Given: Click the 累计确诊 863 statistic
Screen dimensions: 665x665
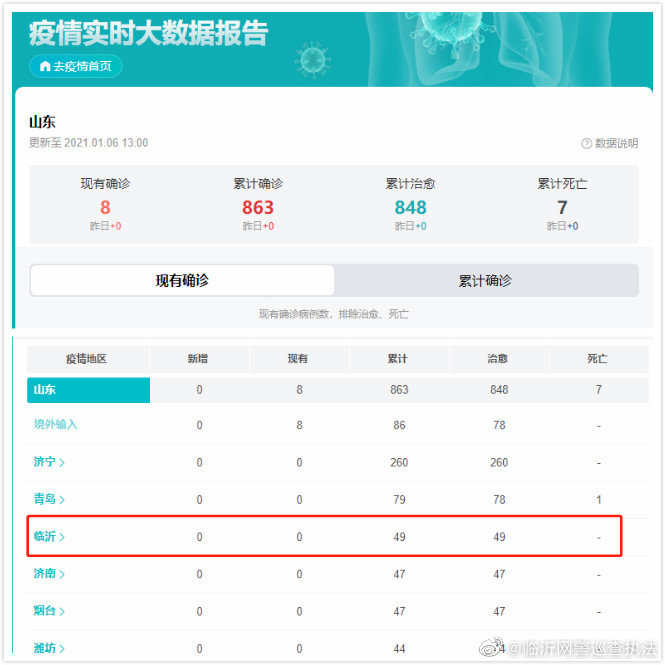Looking at the screenshot, I should (x=258, y=207).
